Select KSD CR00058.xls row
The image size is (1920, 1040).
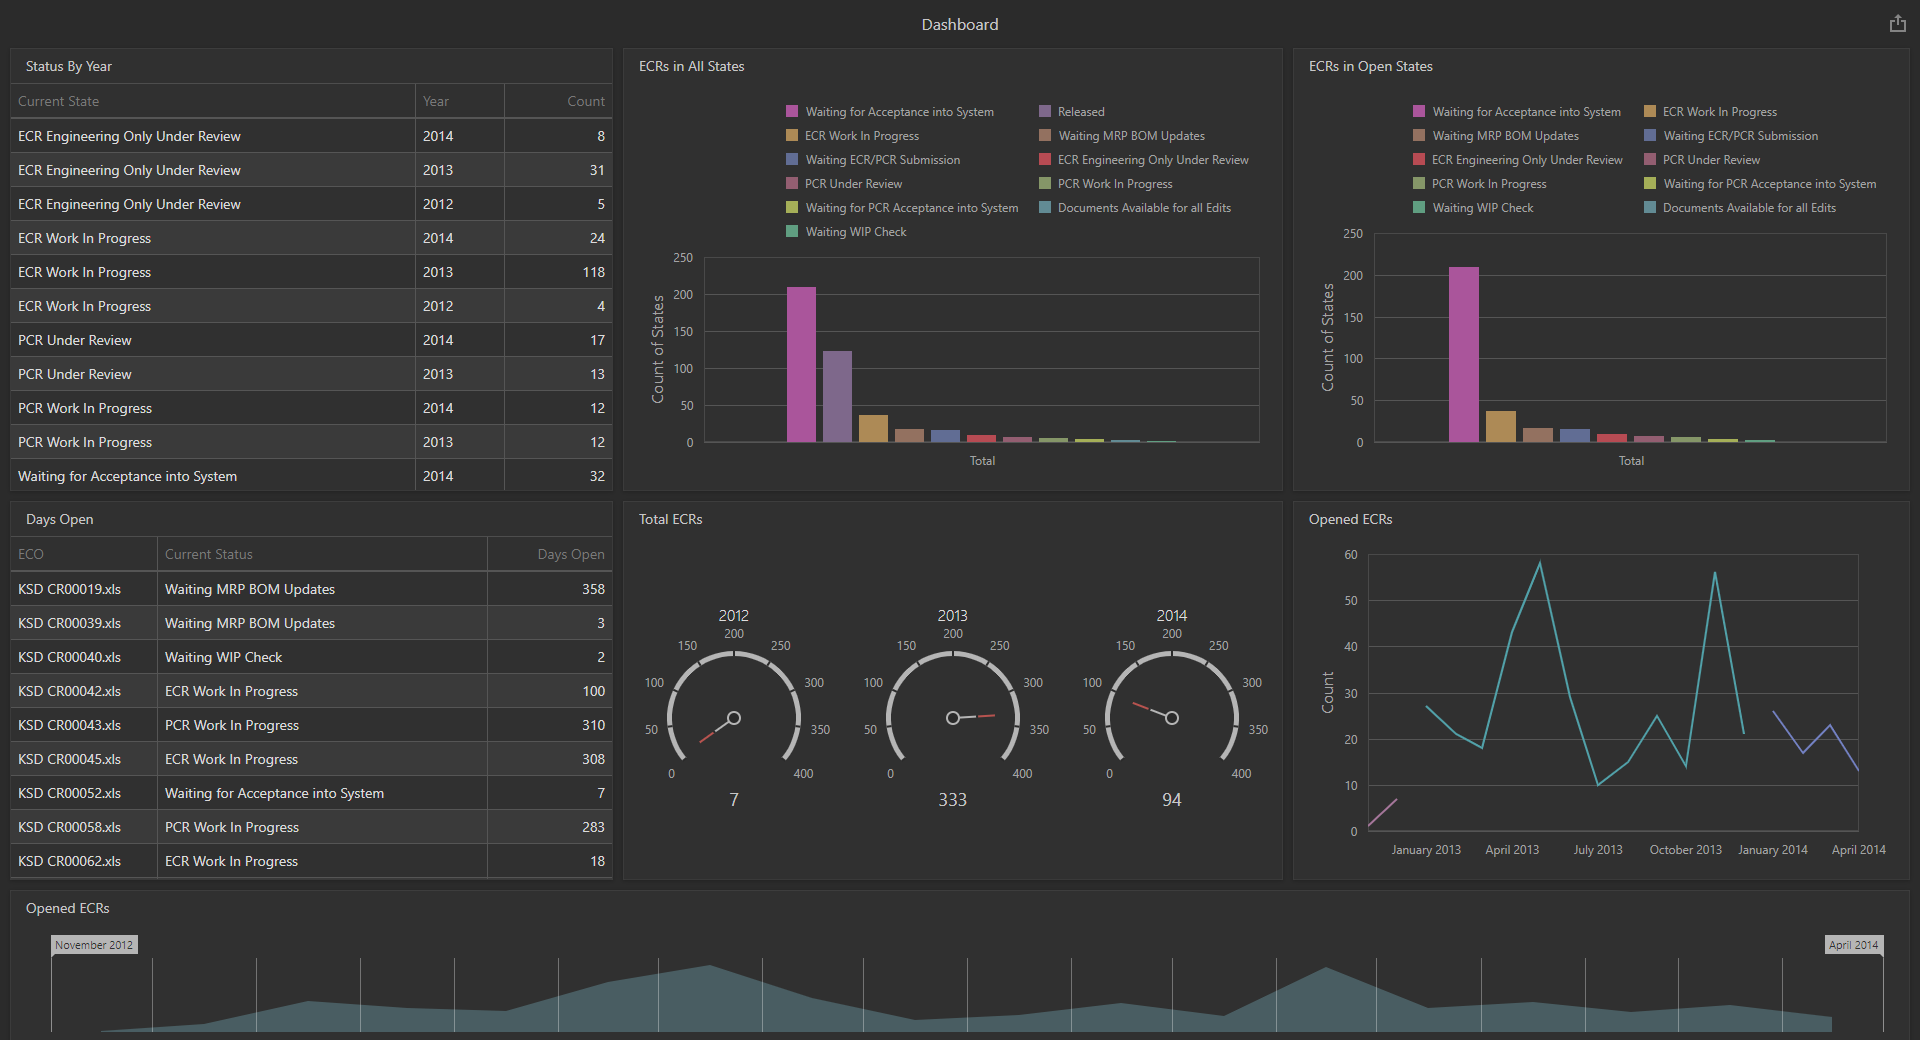coord(311,827)
